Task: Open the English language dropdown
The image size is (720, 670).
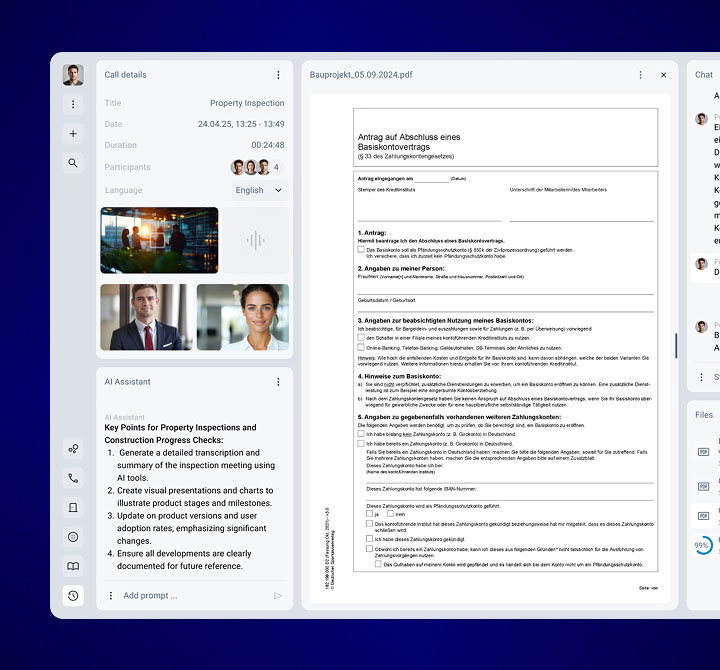Action: point(258,190)
